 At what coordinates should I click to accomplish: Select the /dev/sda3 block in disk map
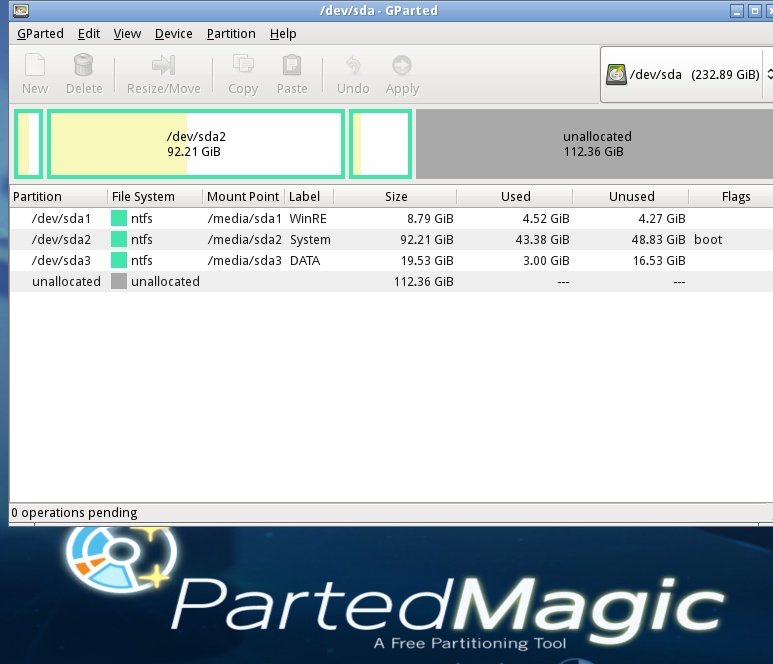click(x=381, y=144)
